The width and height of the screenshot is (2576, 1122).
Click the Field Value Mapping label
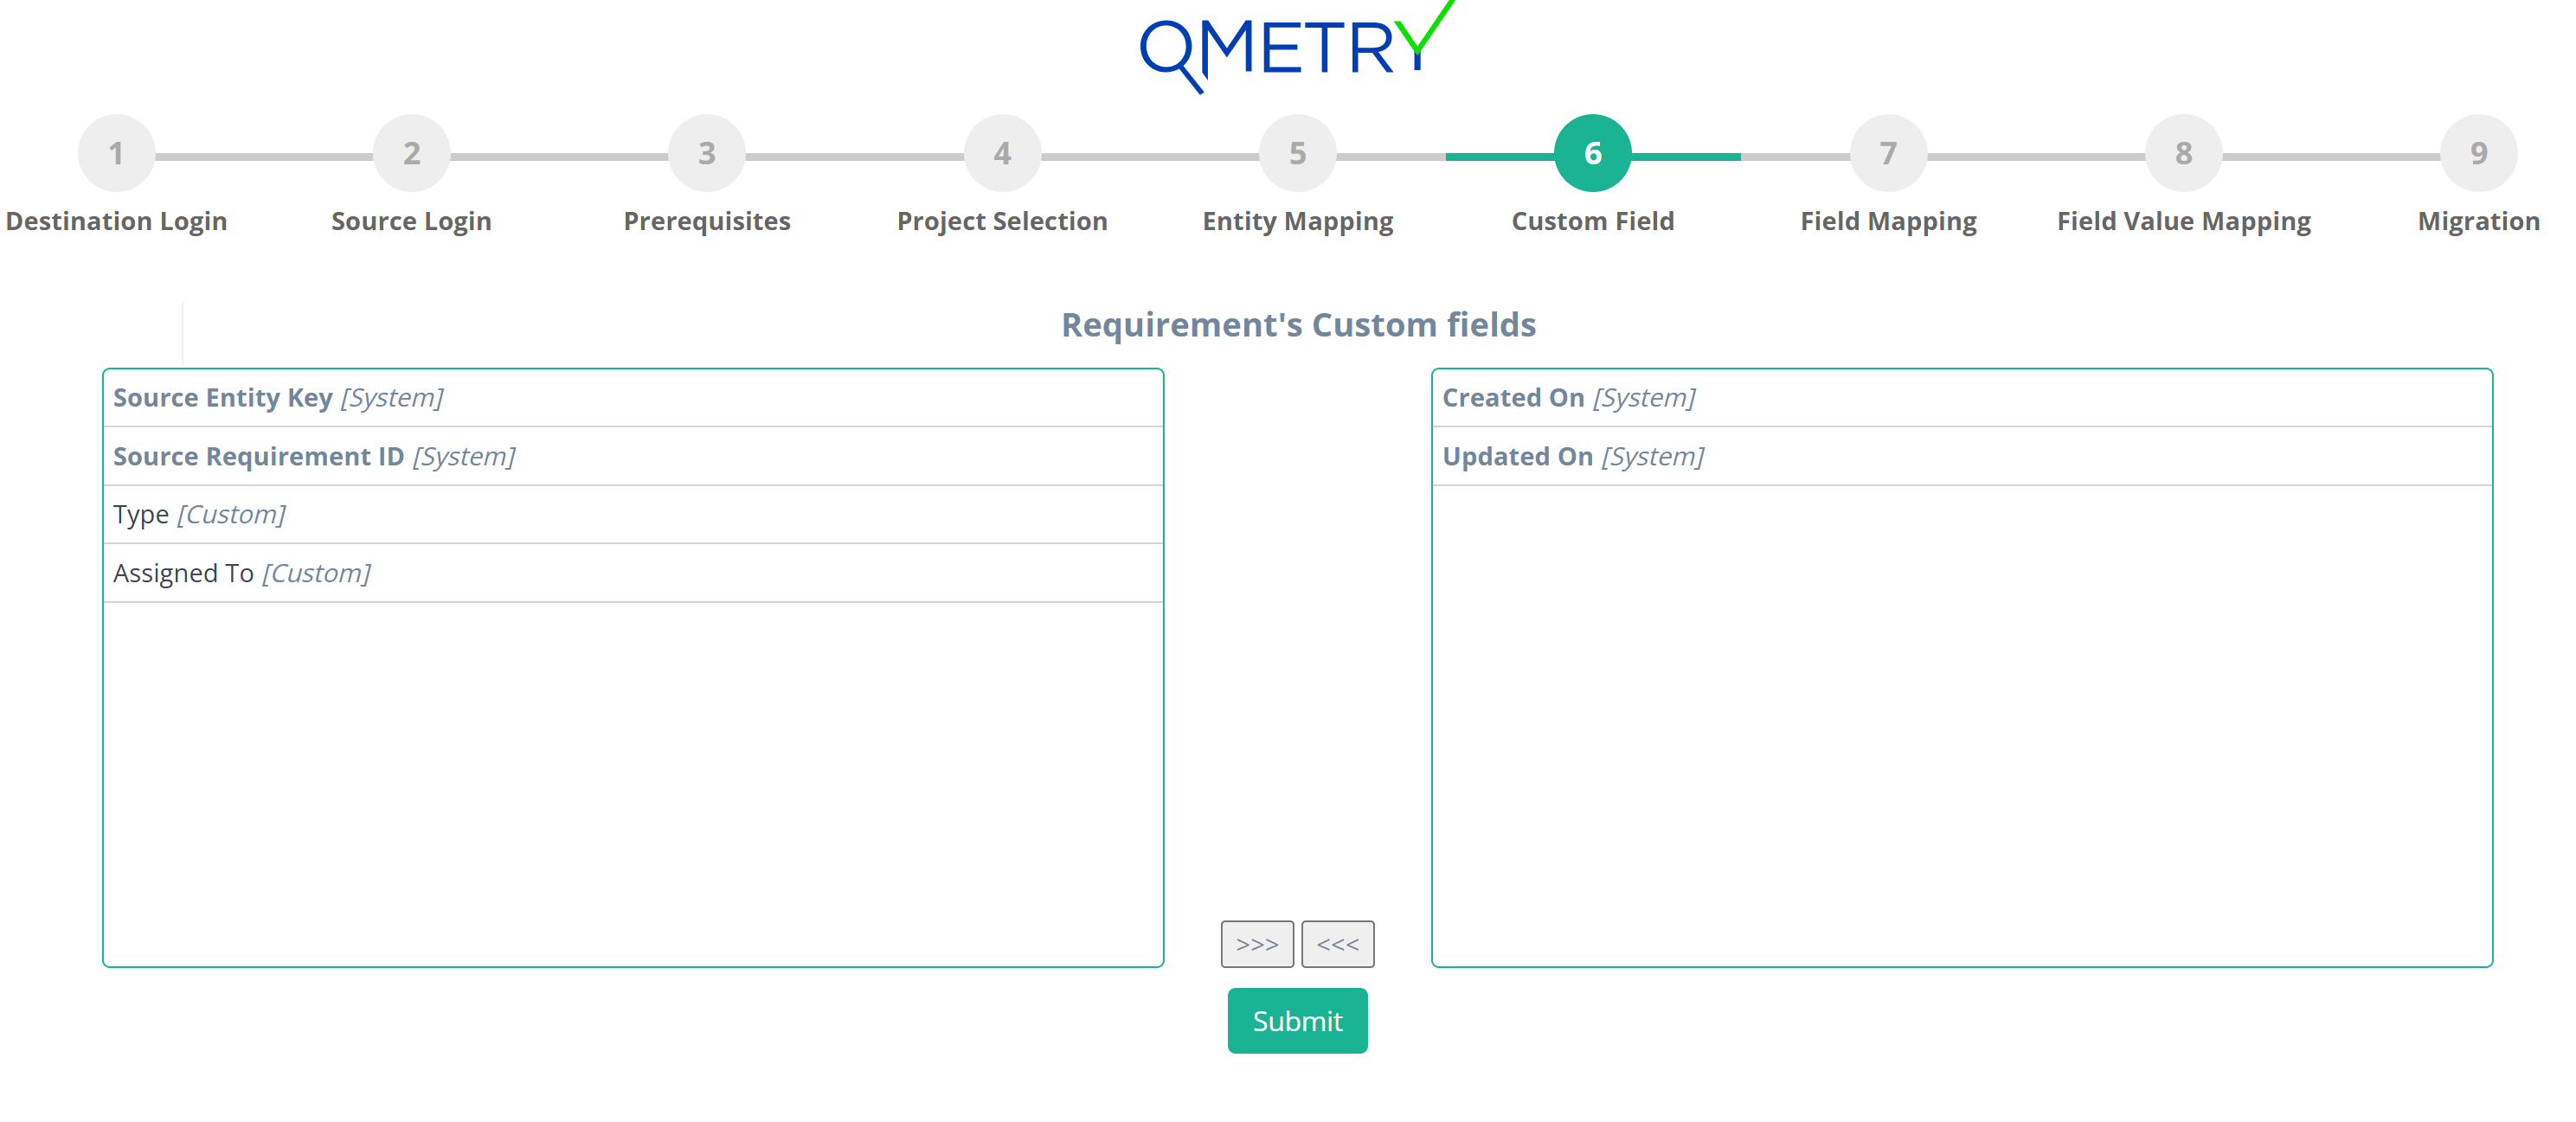click(2183, 221)
